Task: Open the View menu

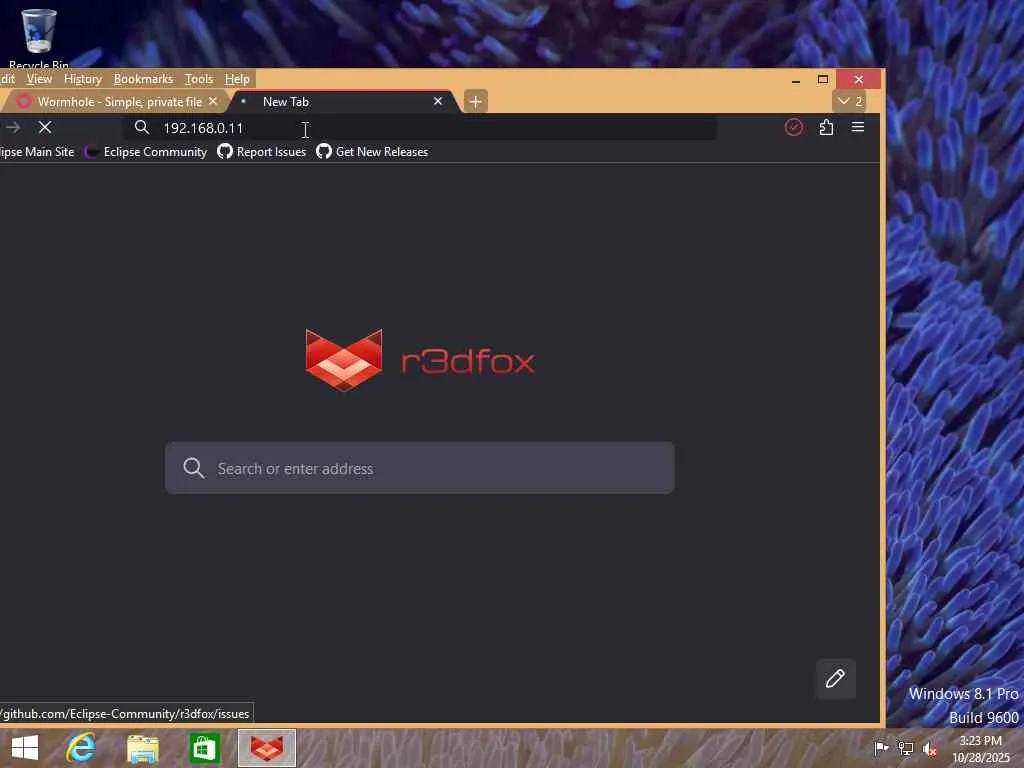Action: pos(39,79)
